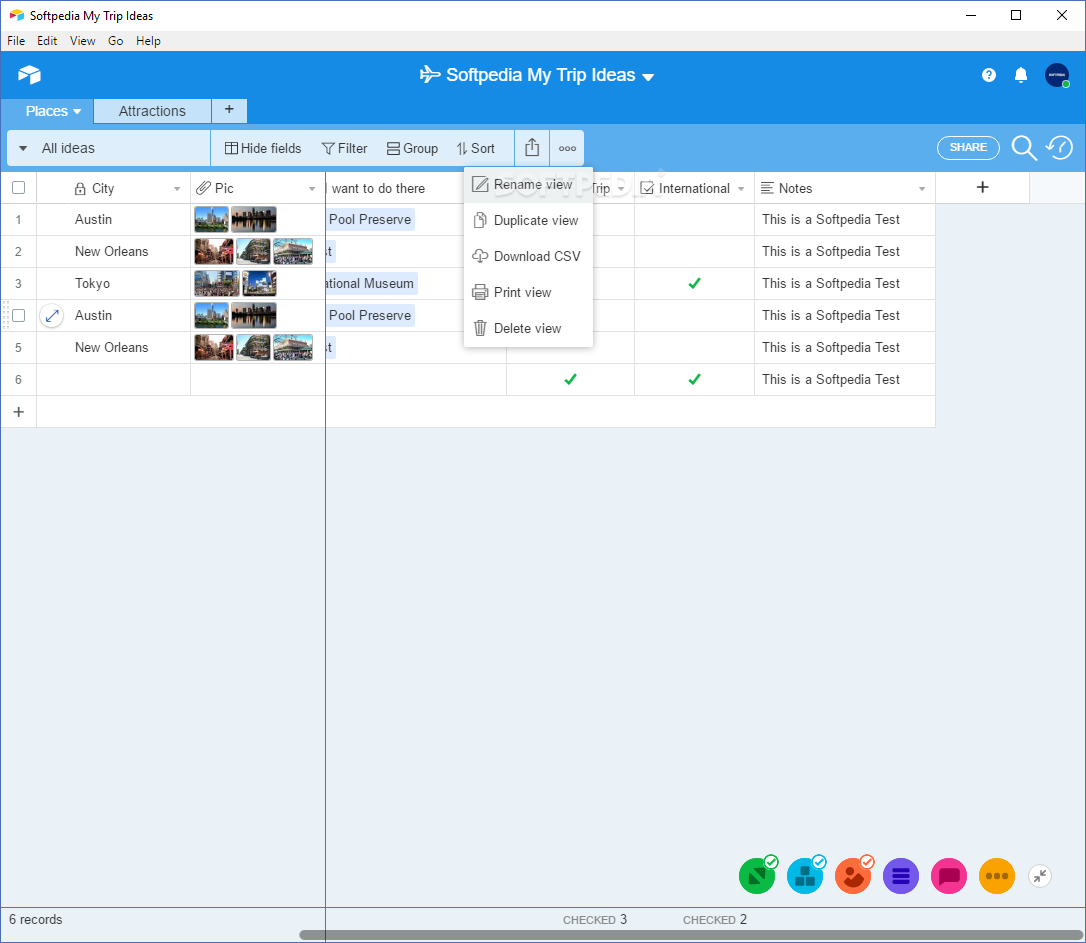Expand the International field dropdown arrow
Image resolution: width=1086 pixels, height=943 pixels.
pos(741,188)
